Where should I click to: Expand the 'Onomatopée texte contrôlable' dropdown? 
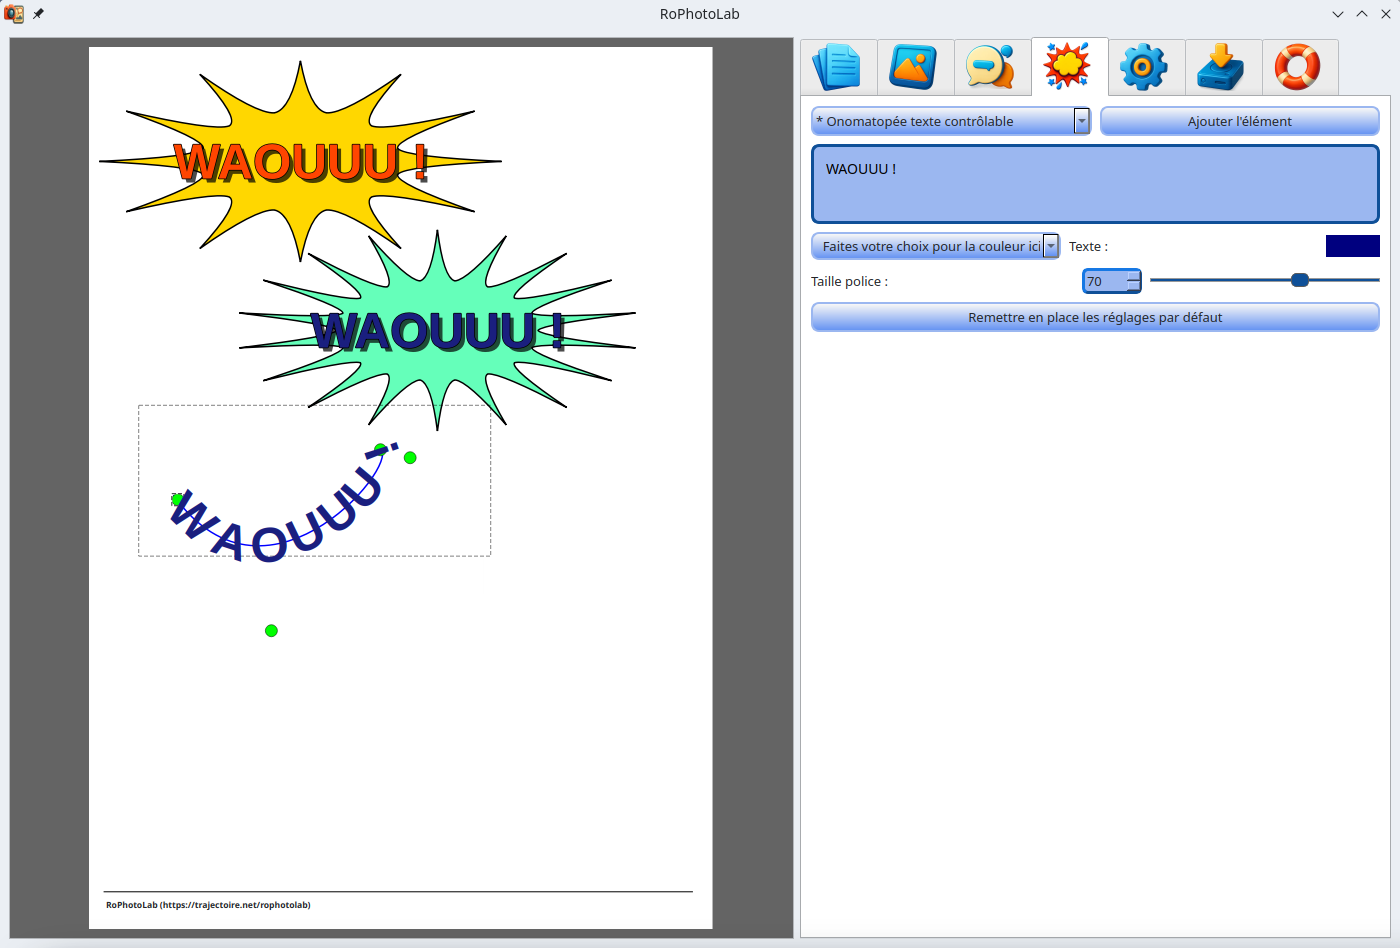point(1081,121)
